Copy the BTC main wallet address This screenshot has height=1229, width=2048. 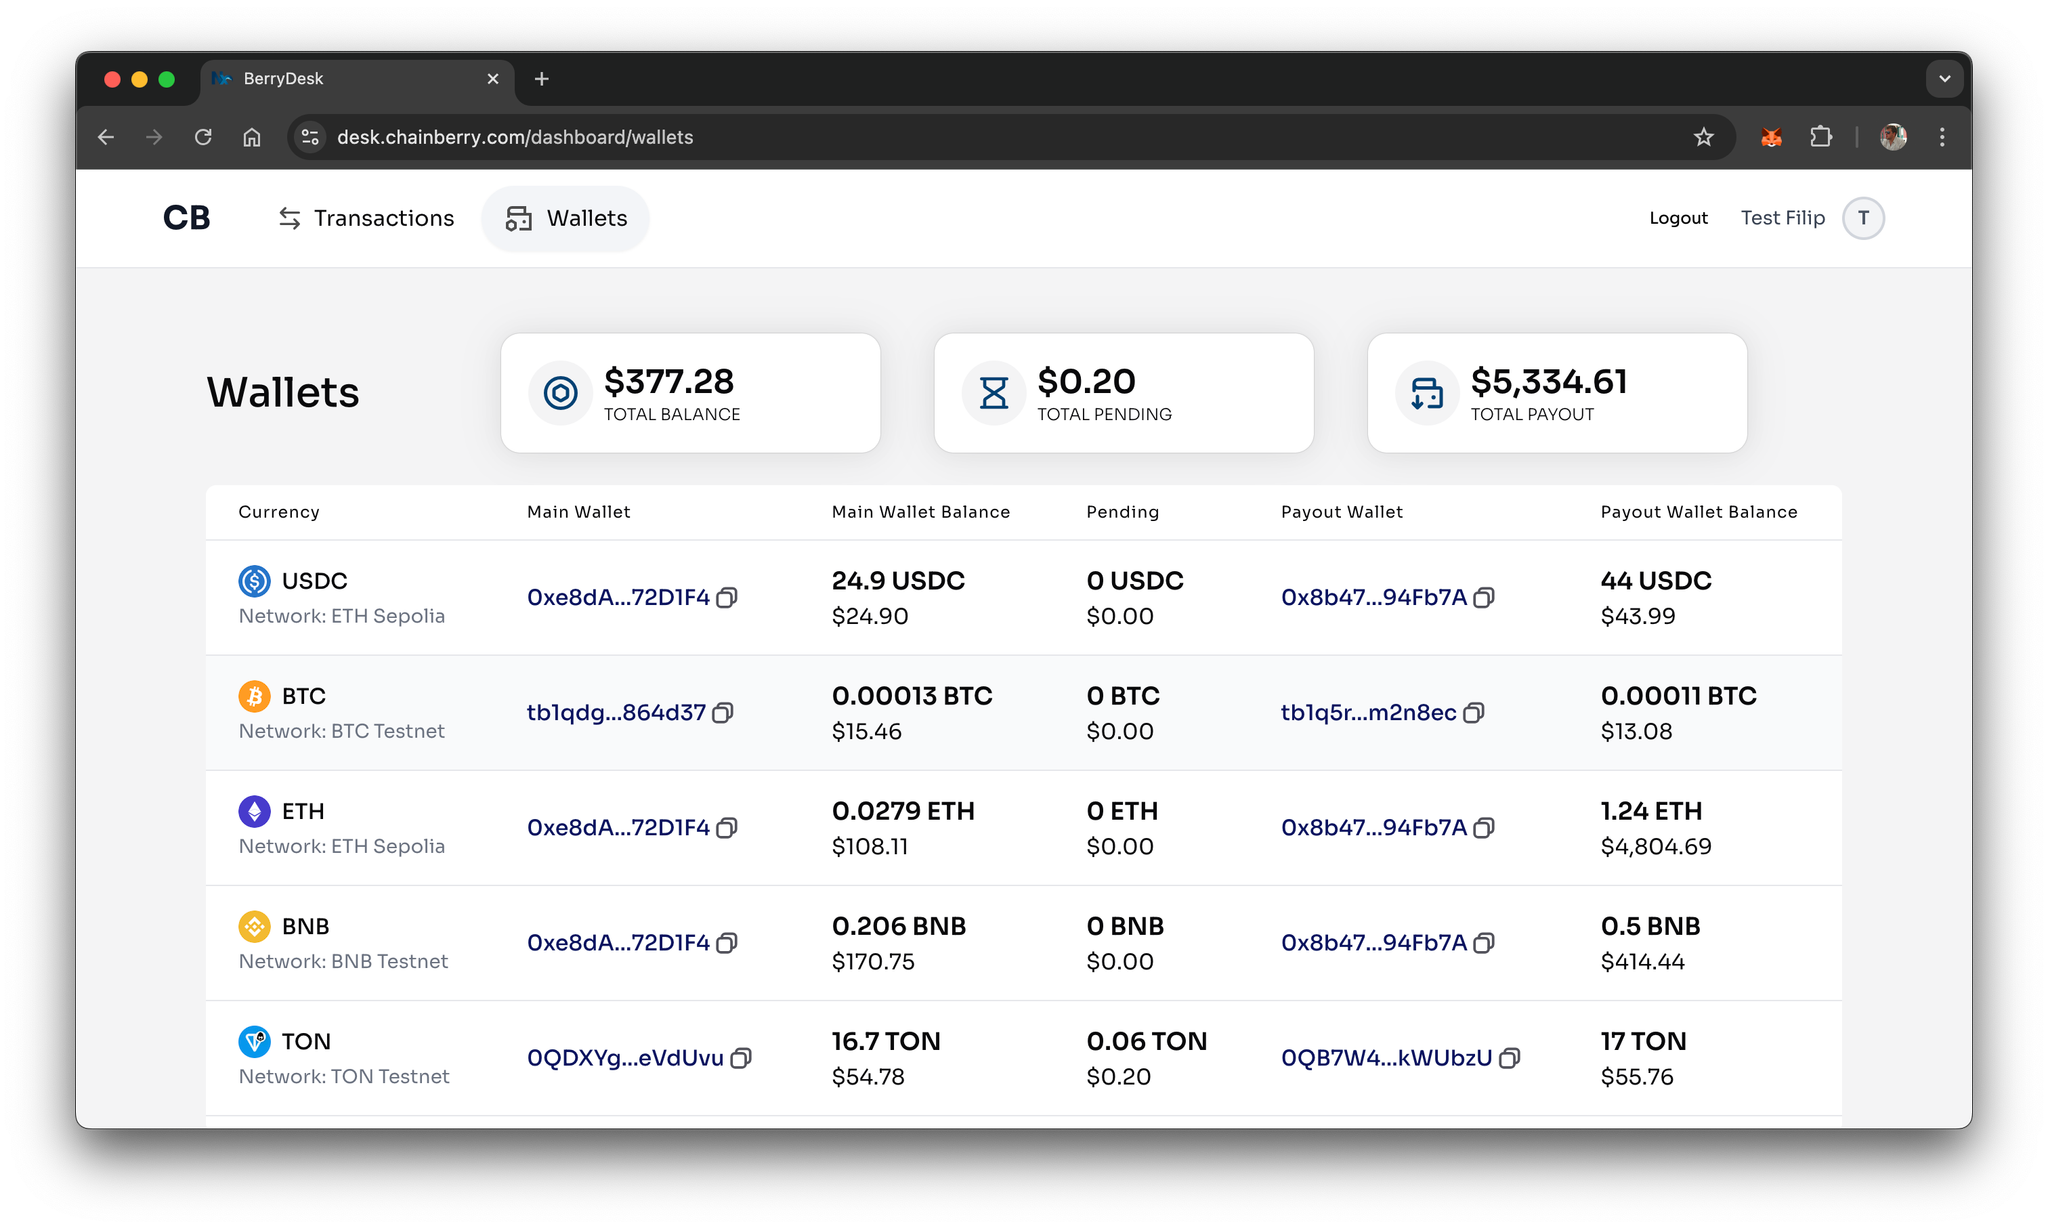click(x=723, y=713)
